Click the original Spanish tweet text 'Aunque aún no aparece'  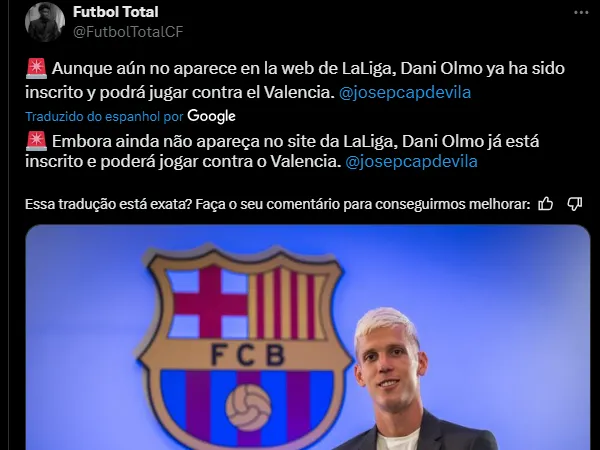[x=125, y=68]
